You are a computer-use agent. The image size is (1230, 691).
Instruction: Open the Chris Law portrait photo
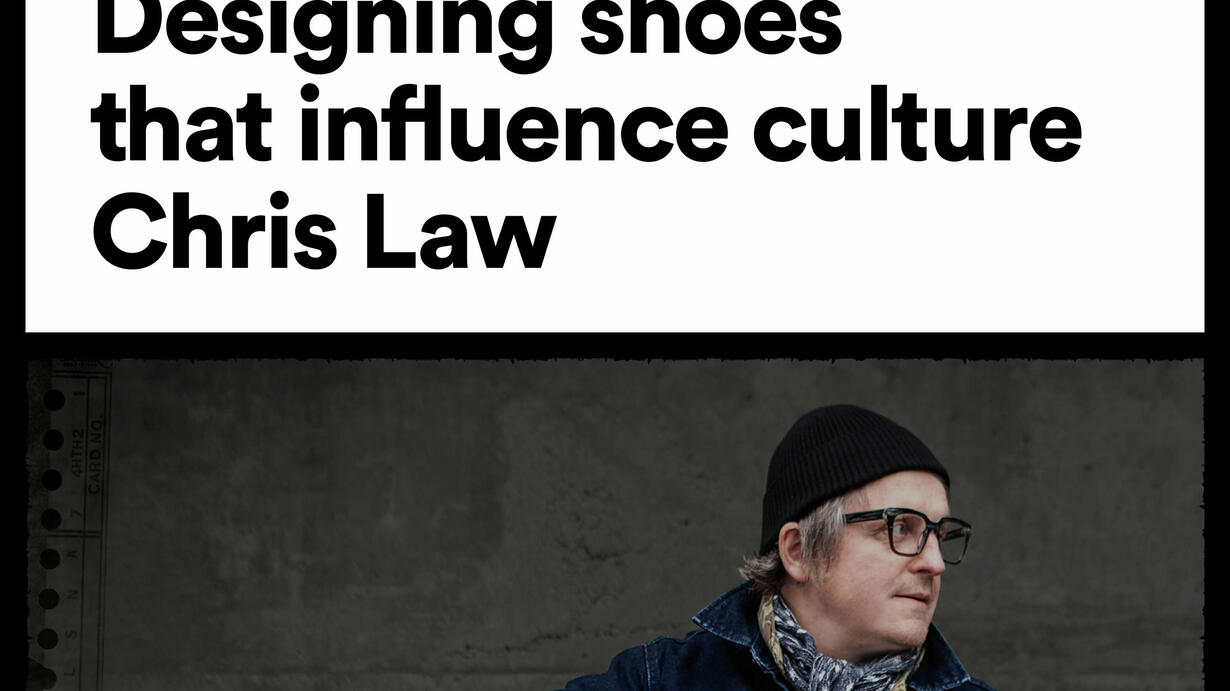pos(615,525)
